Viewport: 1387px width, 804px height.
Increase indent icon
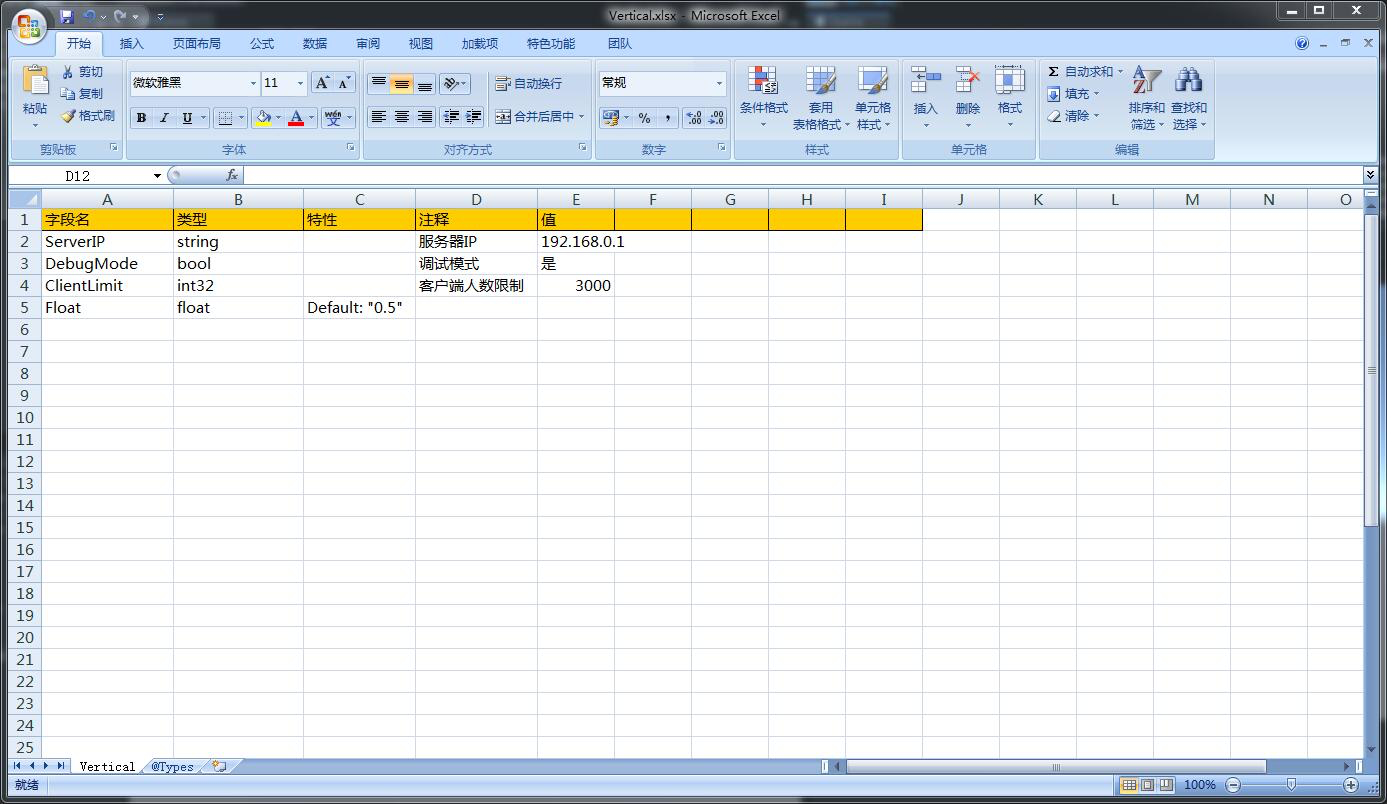point(474,117)
